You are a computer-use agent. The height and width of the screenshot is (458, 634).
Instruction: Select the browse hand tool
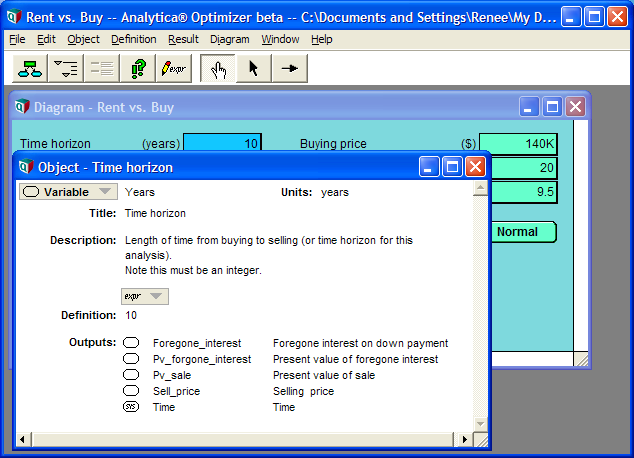tap(218, 68)
